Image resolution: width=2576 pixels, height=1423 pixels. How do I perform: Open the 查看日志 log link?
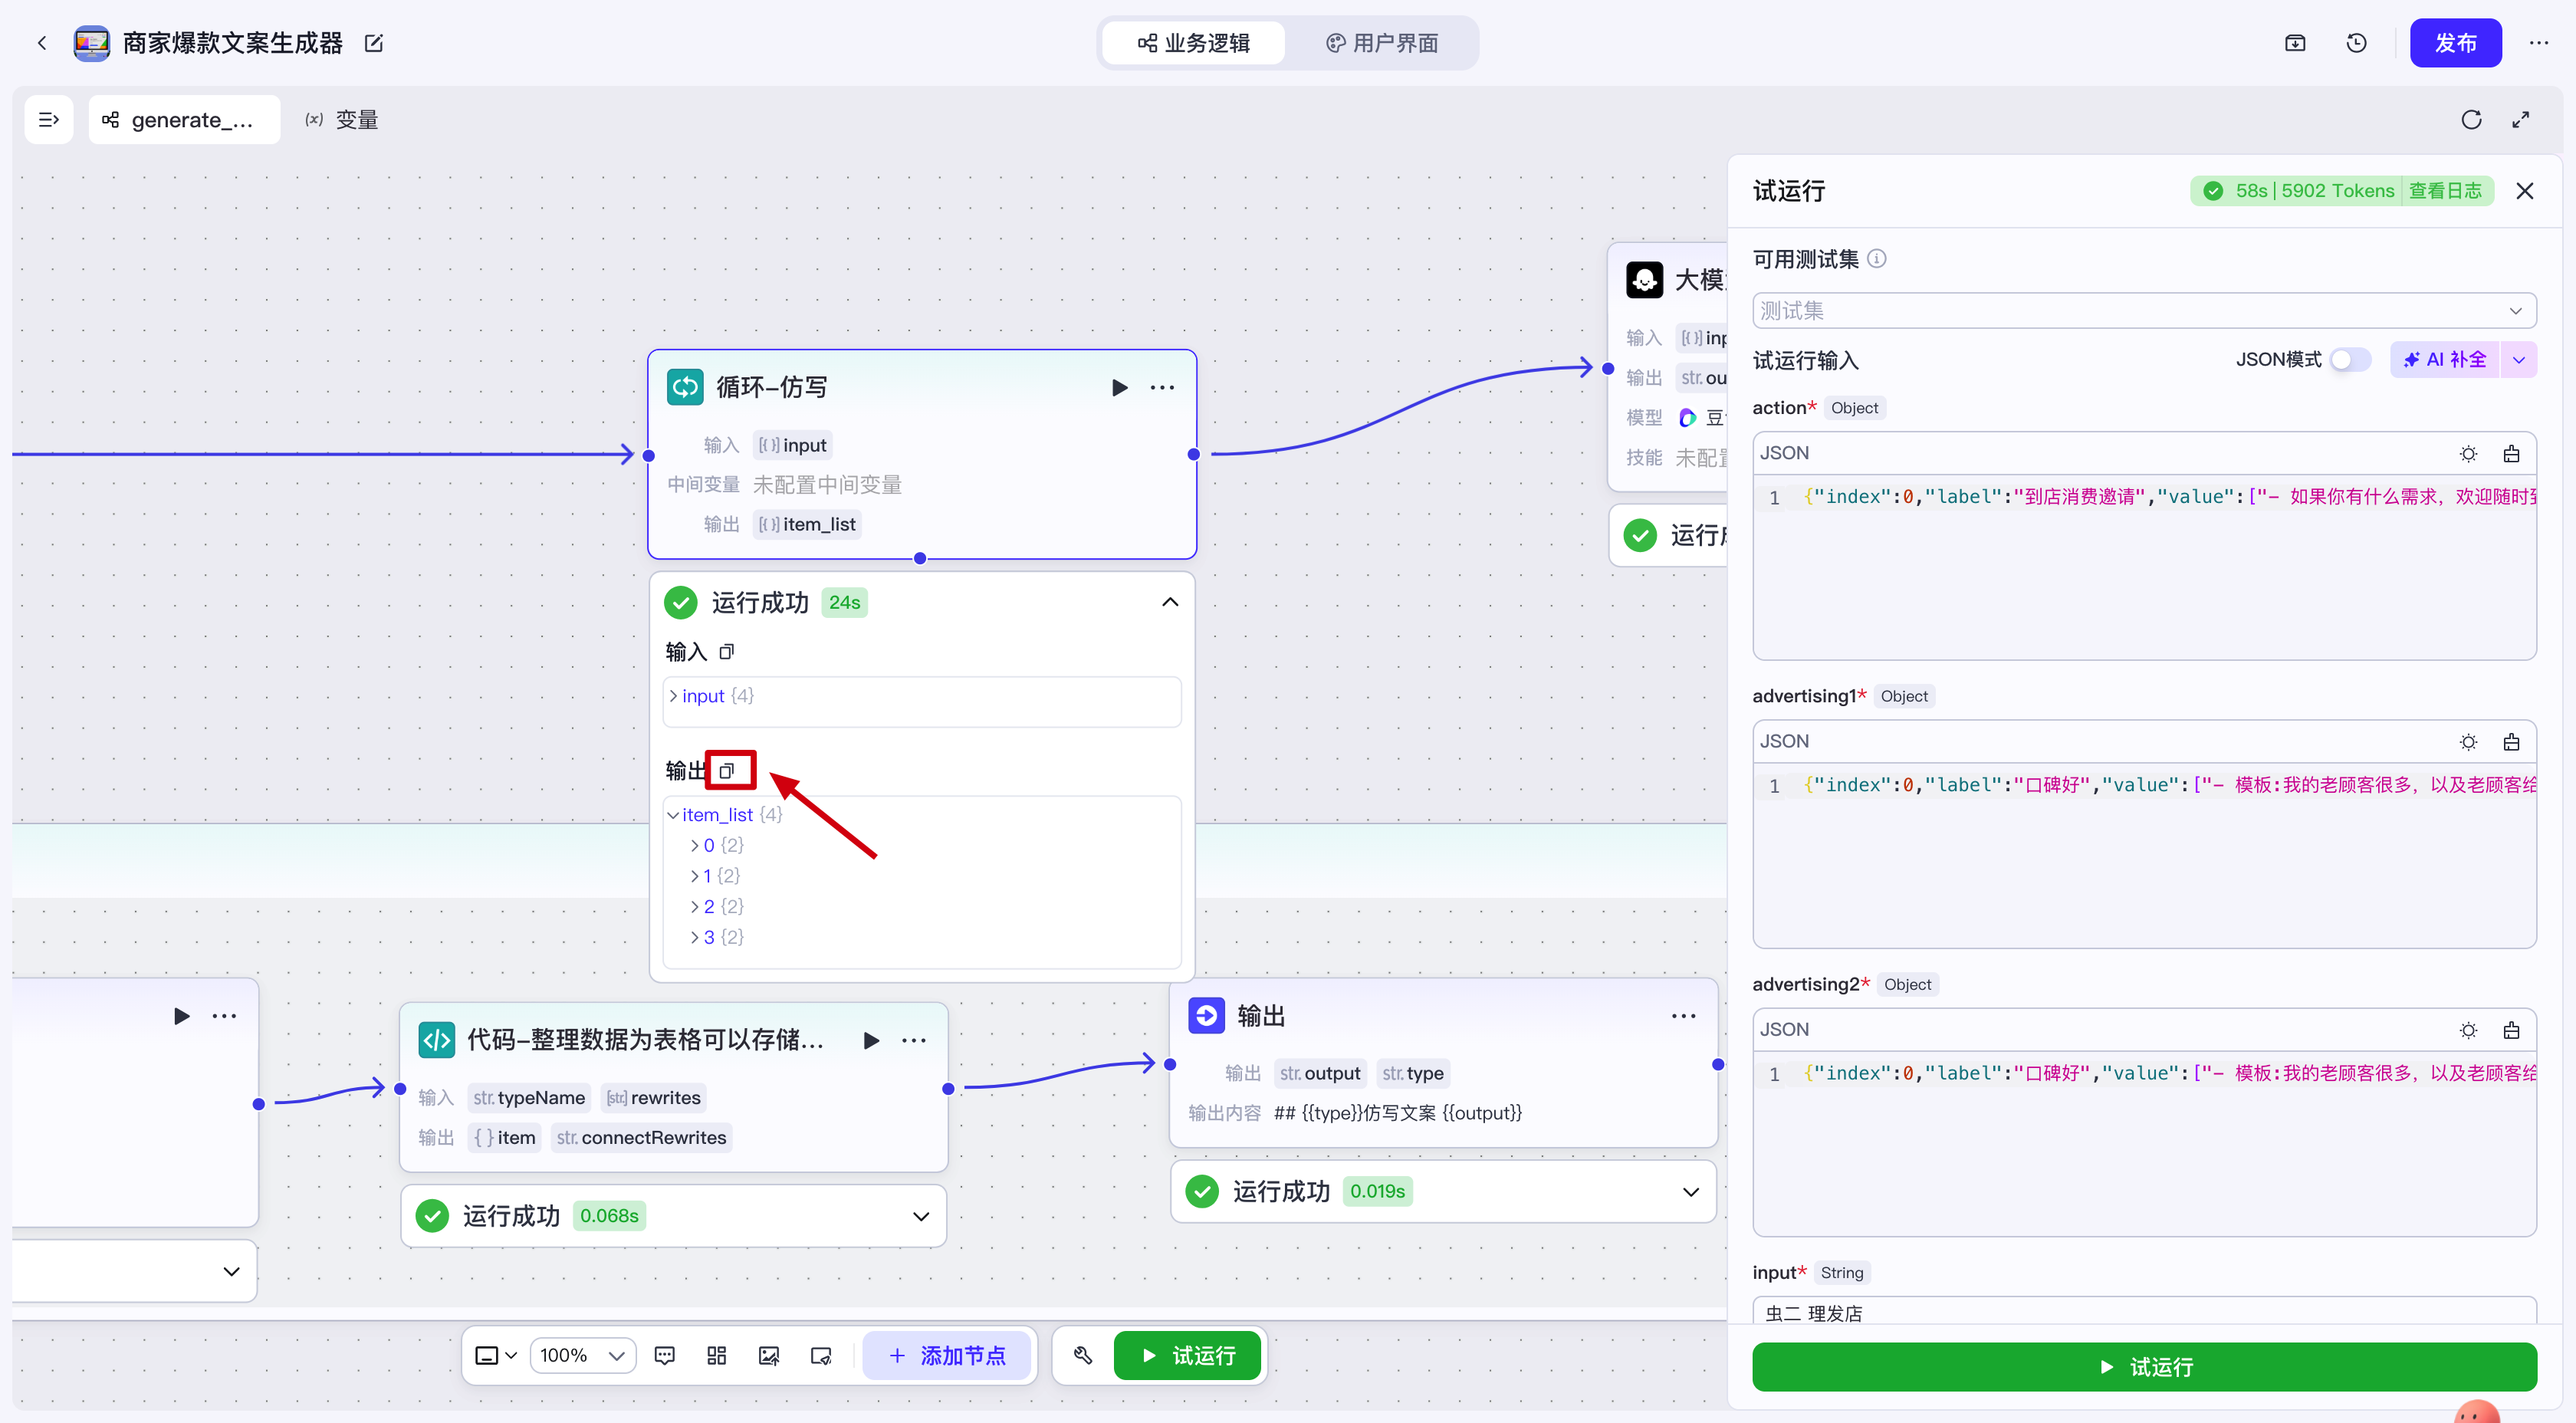click(x=2444, y=191)
